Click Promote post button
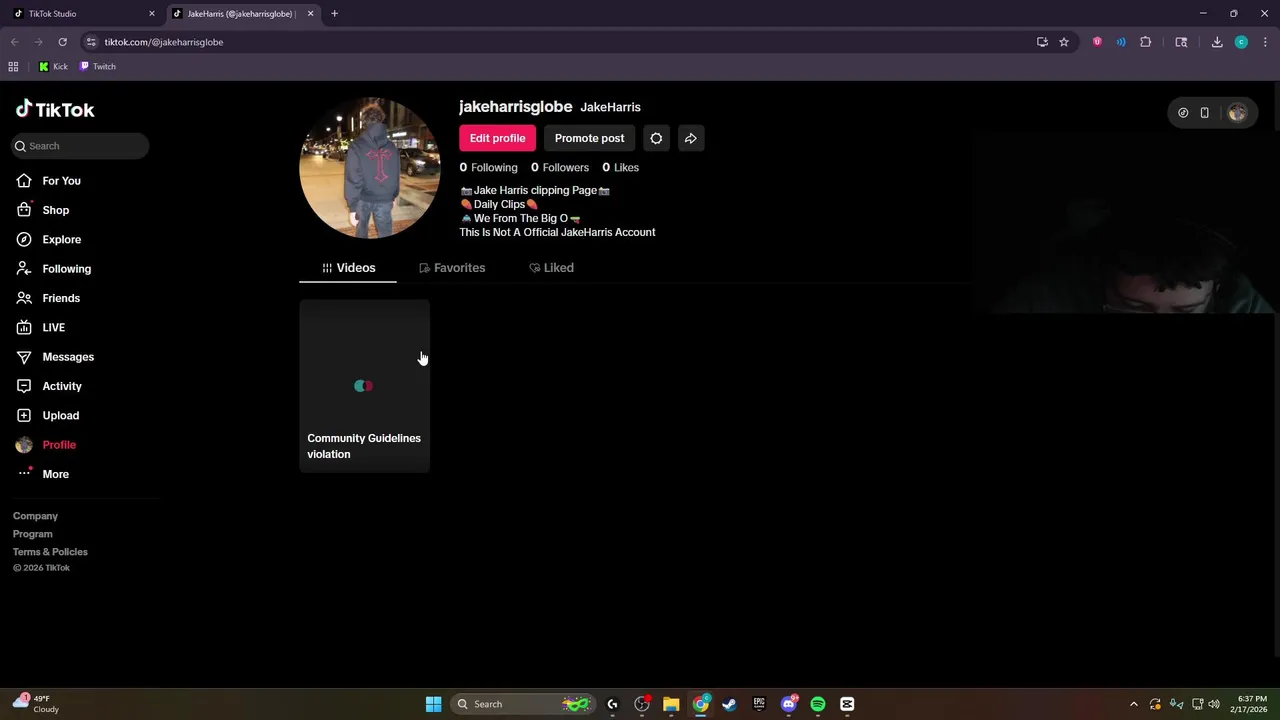 [589, 138]
